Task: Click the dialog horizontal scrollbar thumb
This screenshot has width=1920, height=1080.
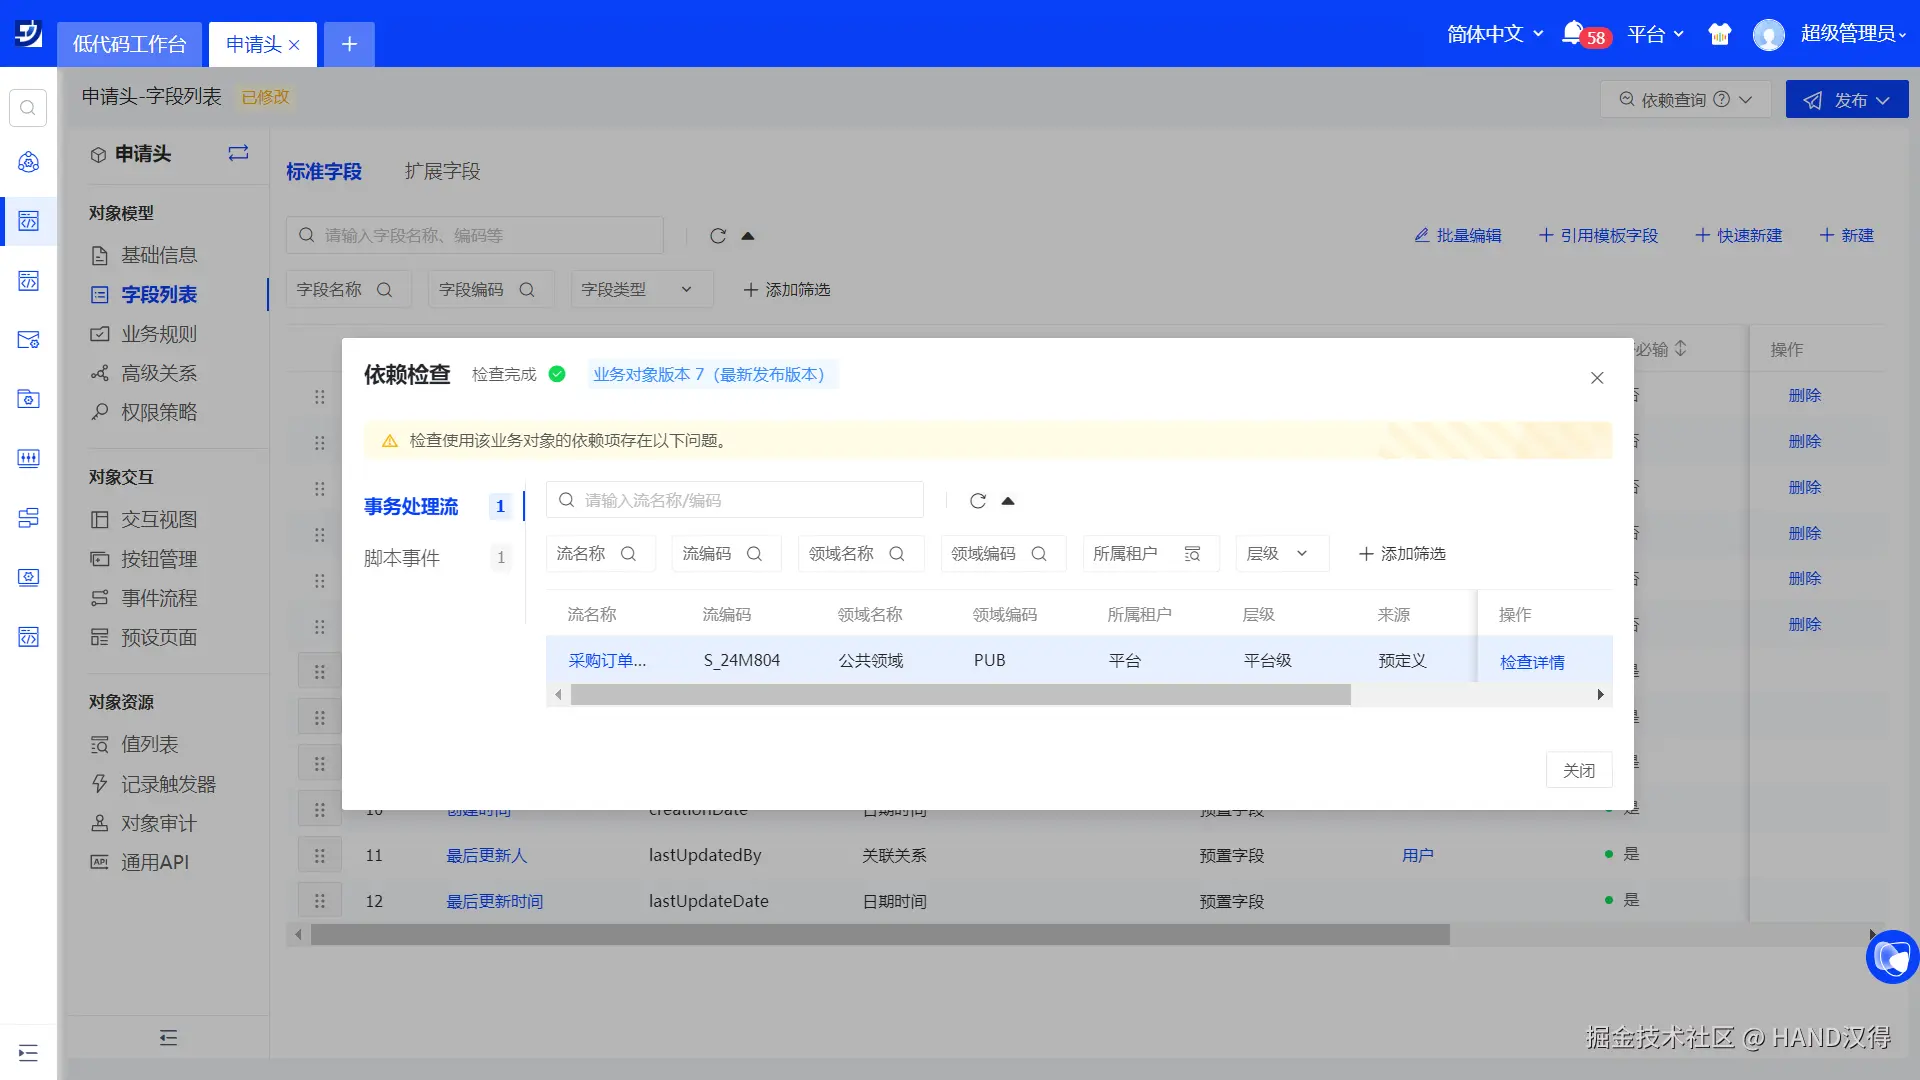Action: point(960,695)
